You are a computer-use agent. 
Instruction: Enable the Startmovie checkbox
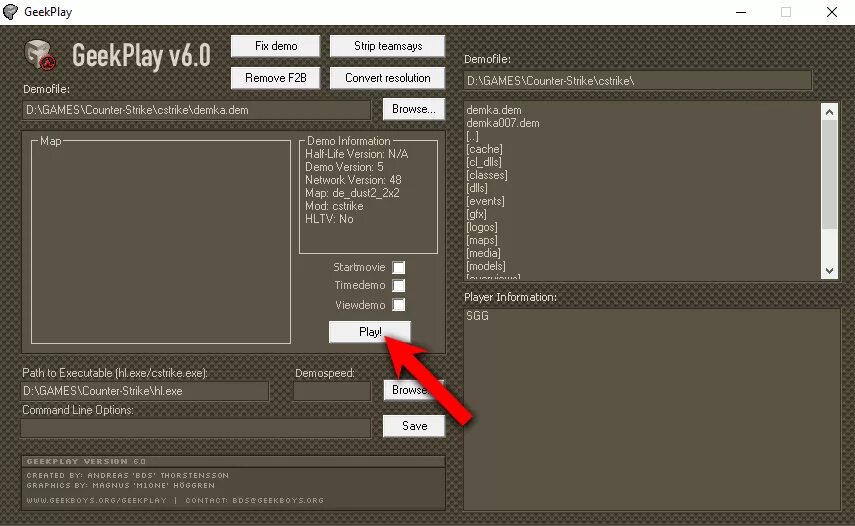[399, 267]
